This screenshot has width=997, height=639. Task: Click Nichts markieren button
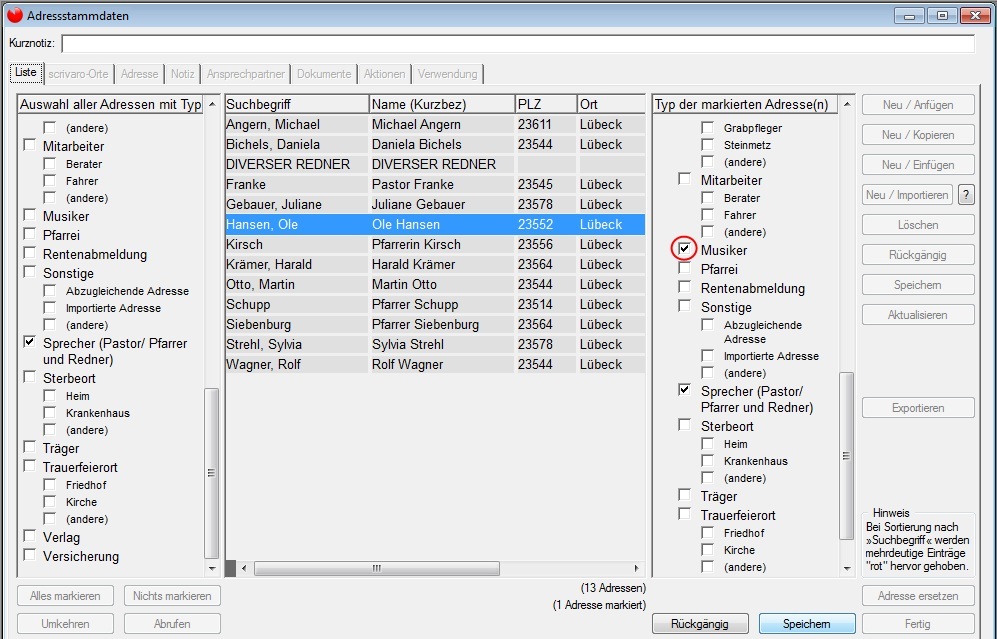tap(172, 596)
